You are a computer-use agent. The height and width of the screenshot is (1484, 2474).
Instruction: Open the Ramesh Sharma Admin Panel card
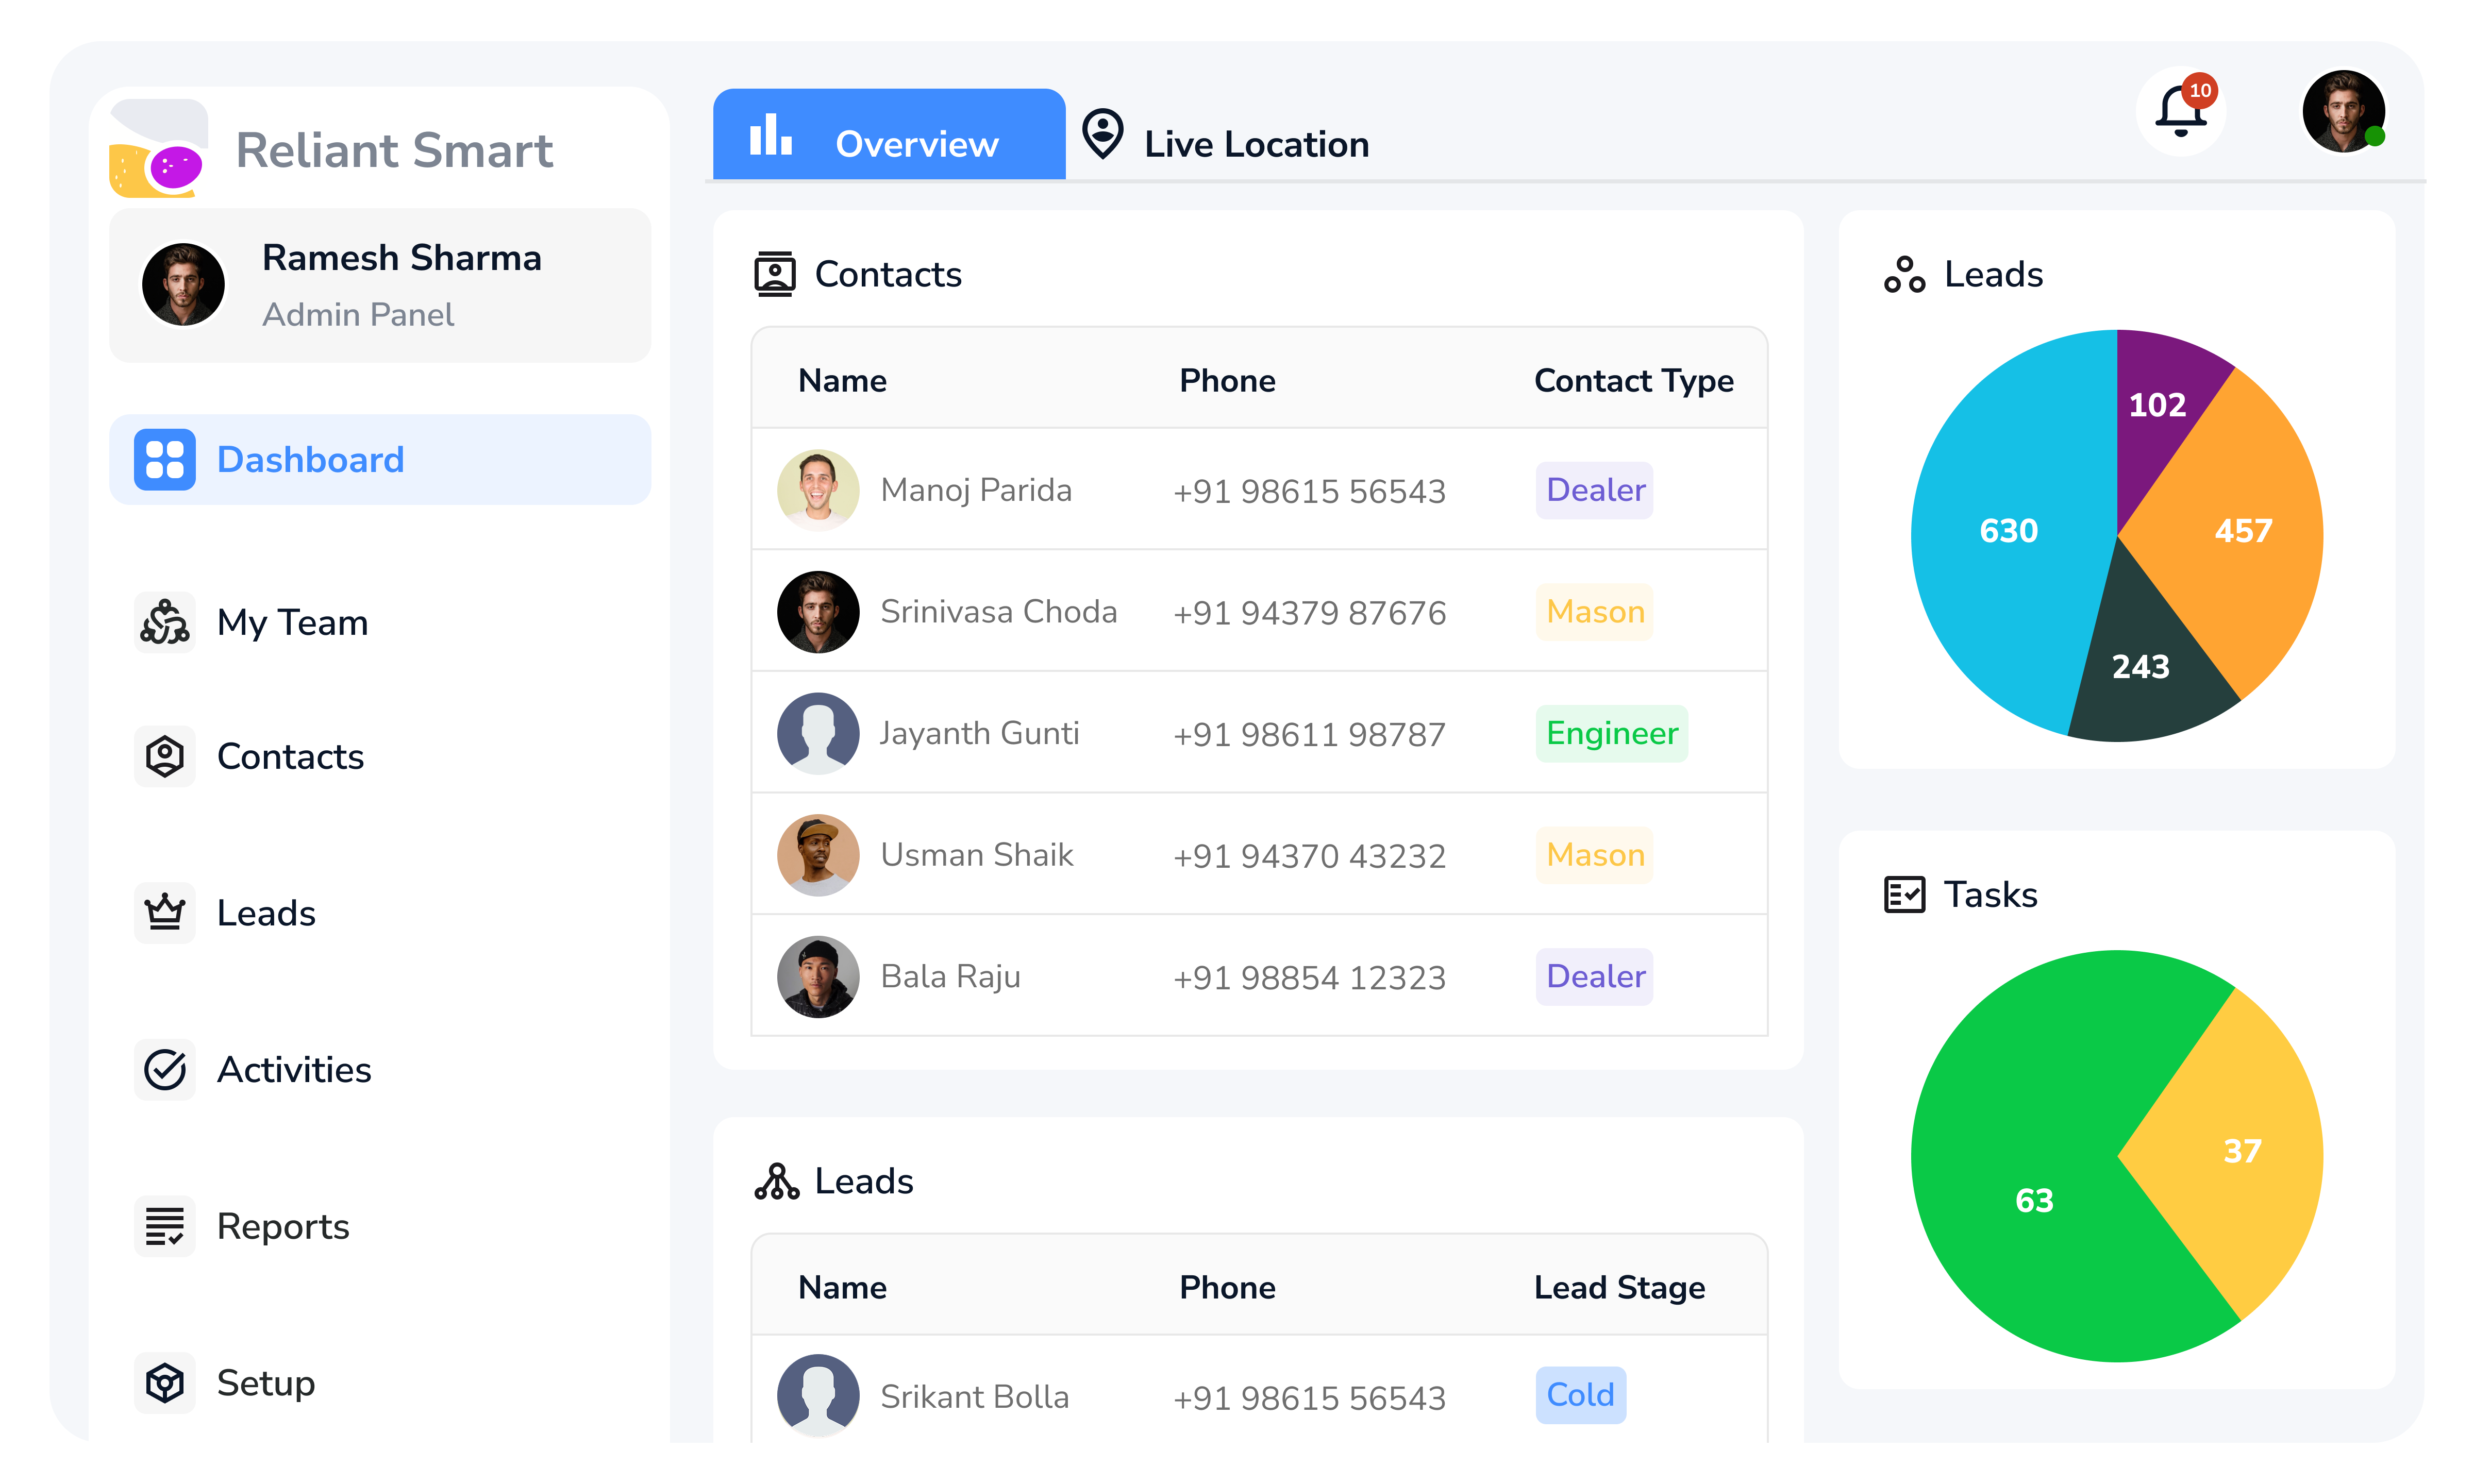coord(380,285)
